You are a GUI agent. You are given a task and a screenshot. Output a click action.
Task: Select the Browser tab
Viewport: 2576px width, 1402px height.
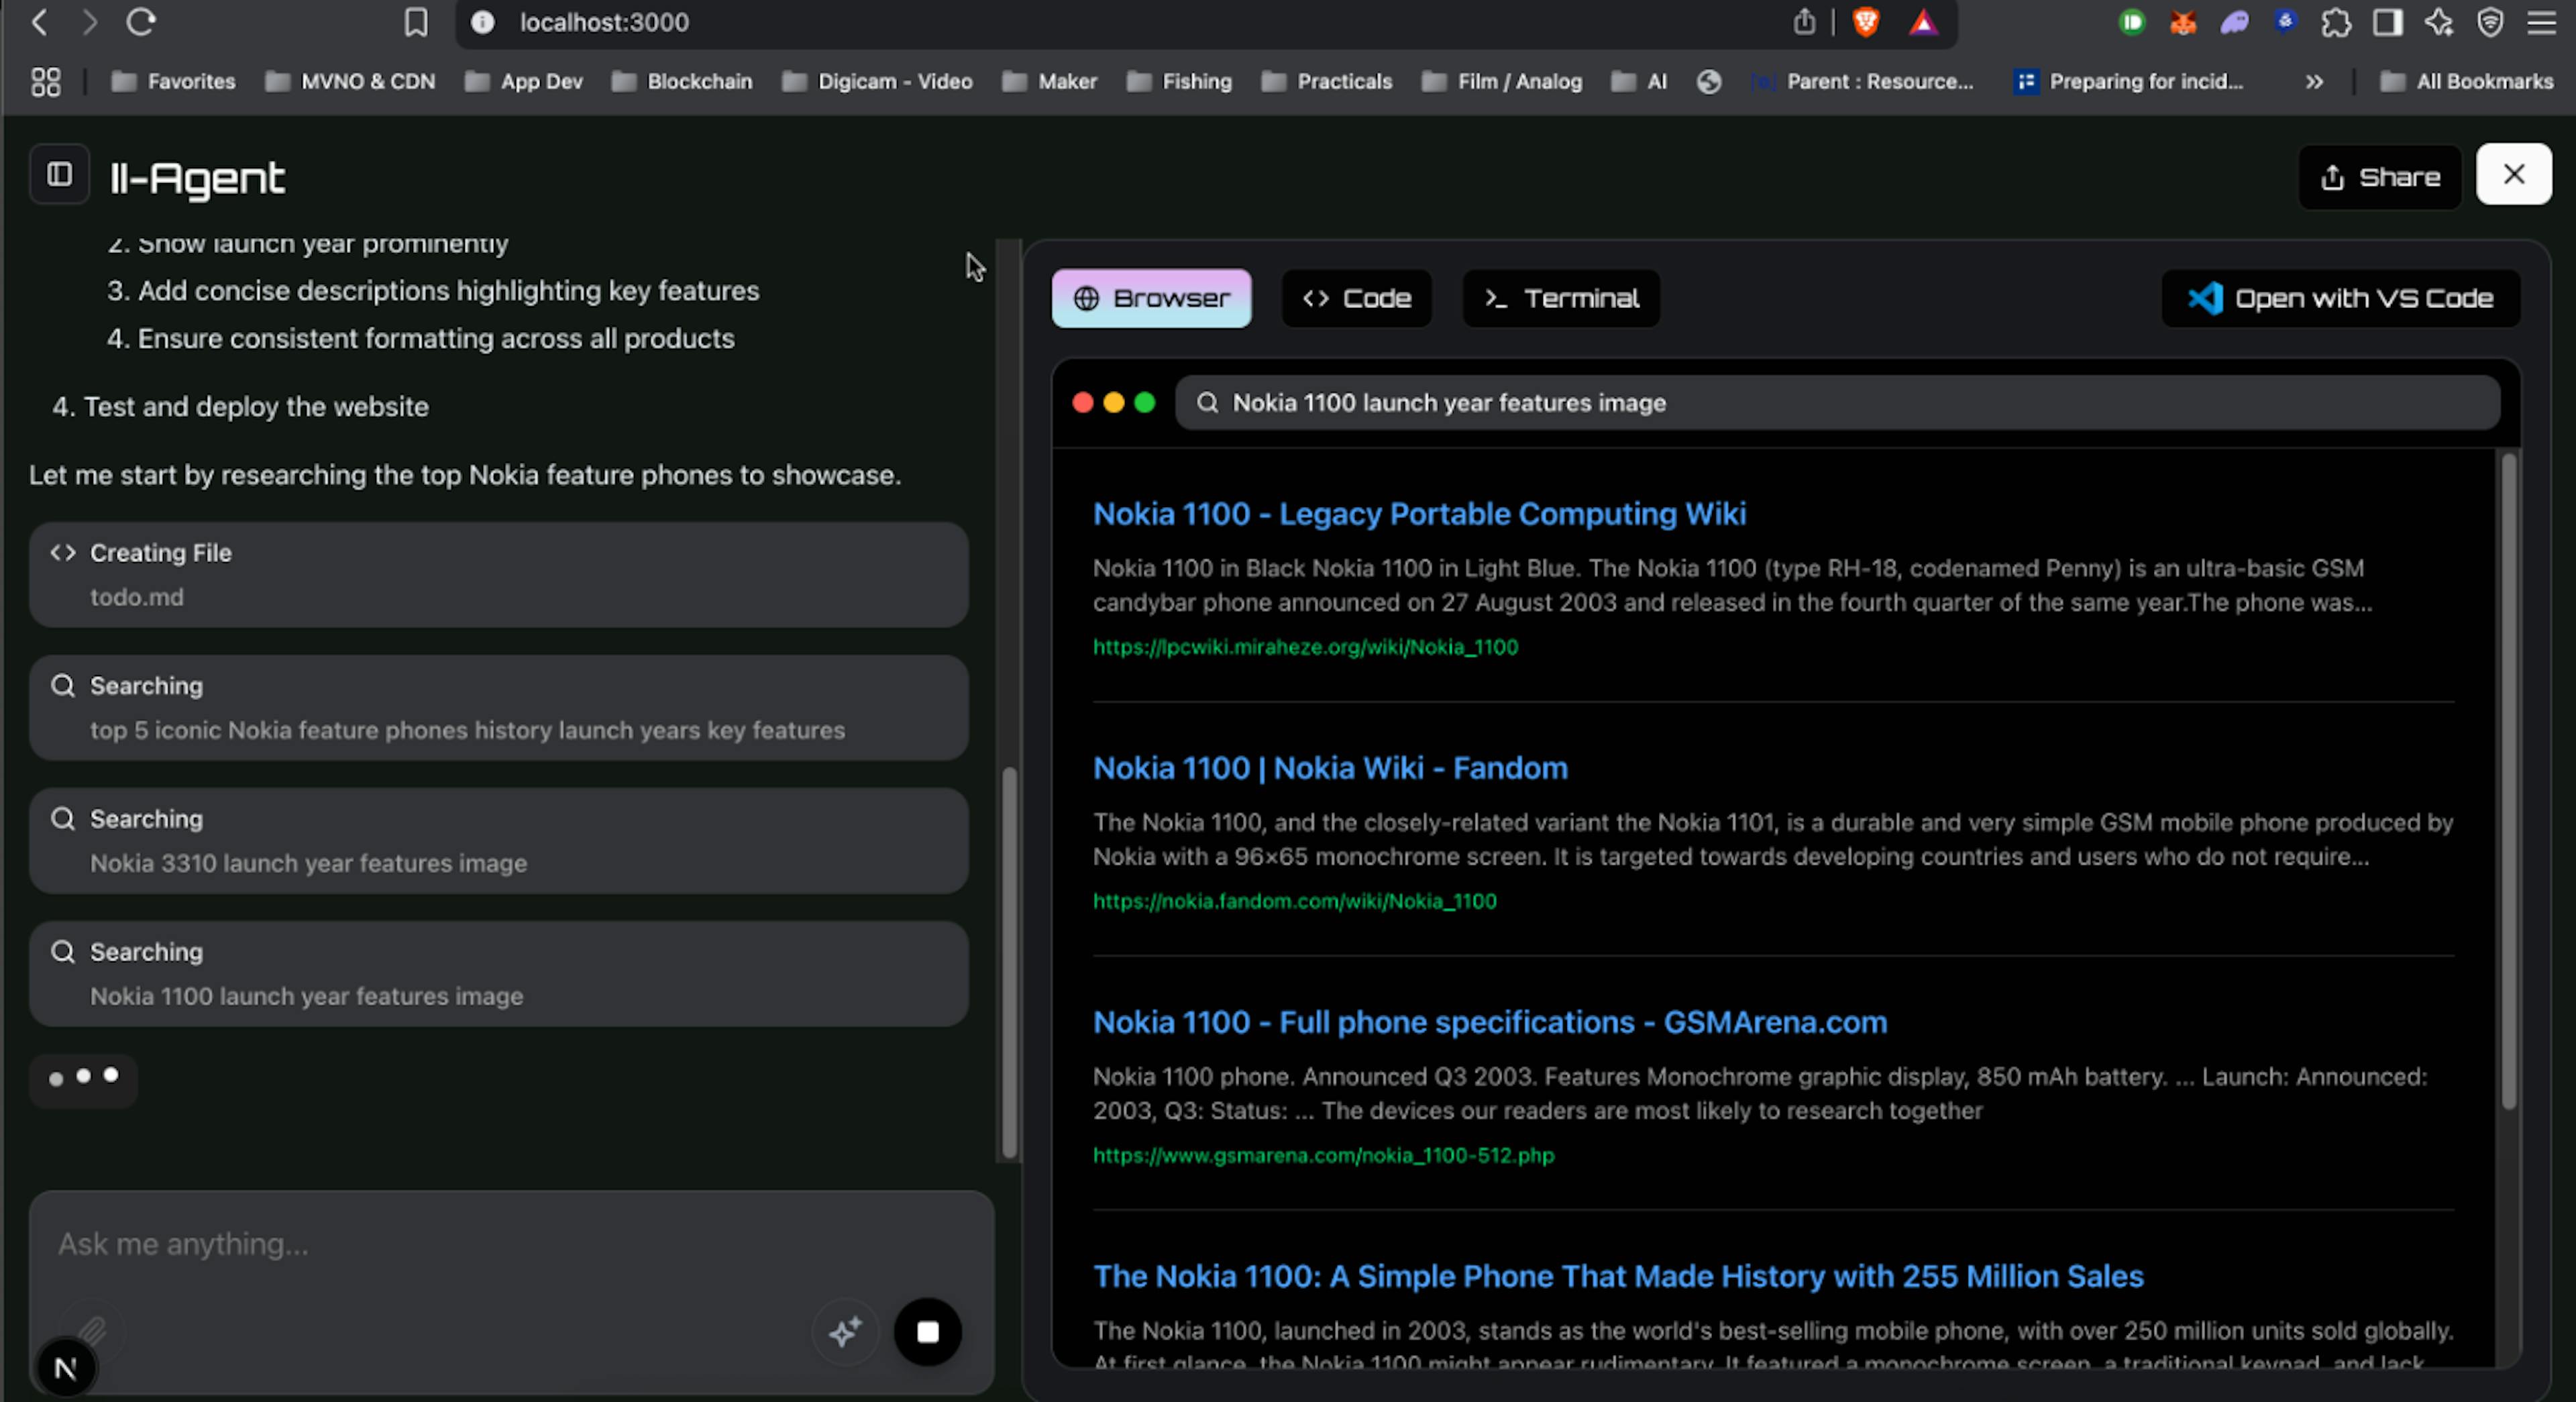tap(1151, 298)
